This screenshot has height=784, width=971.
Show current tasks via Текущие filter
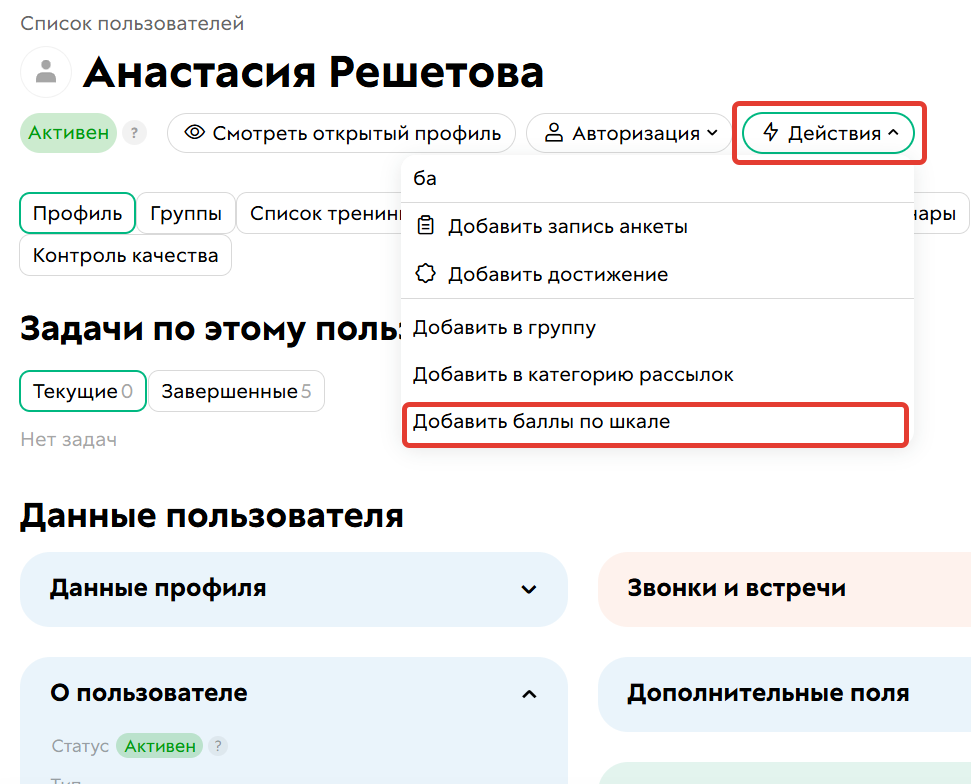coord(82,391)
